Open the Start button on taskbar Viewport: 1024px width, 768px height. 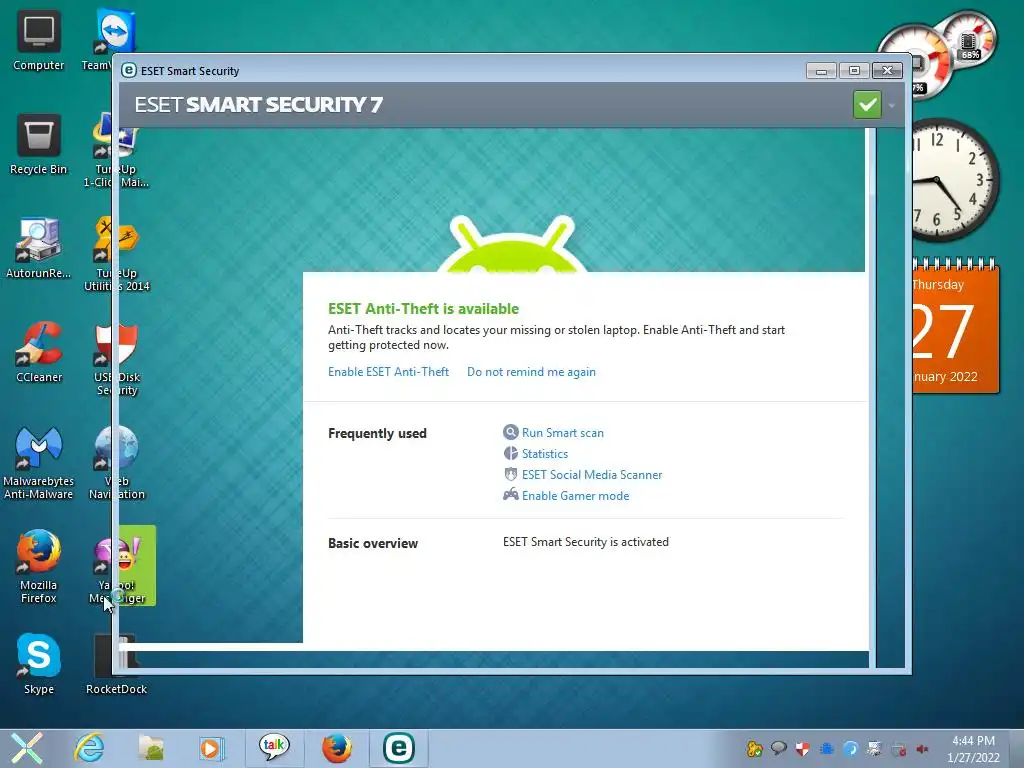pyautogui.click(x=26, y=748)
